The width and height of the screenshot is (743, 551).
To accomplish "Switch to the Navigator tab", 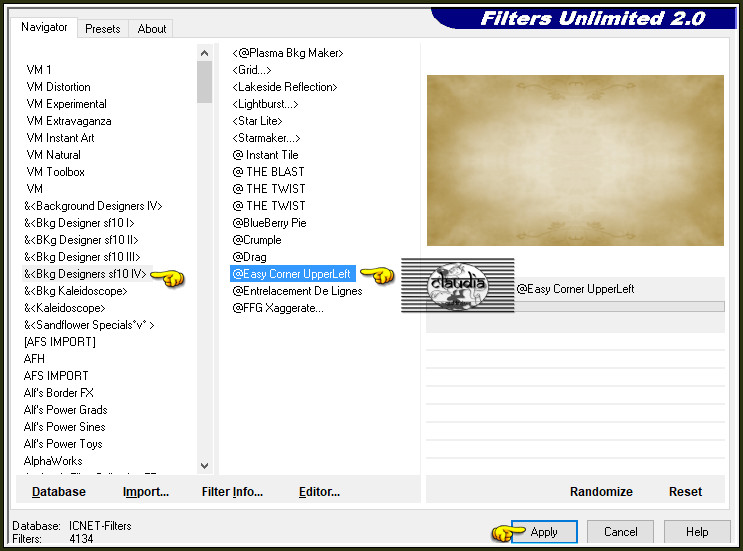I will tap(44, 27).
